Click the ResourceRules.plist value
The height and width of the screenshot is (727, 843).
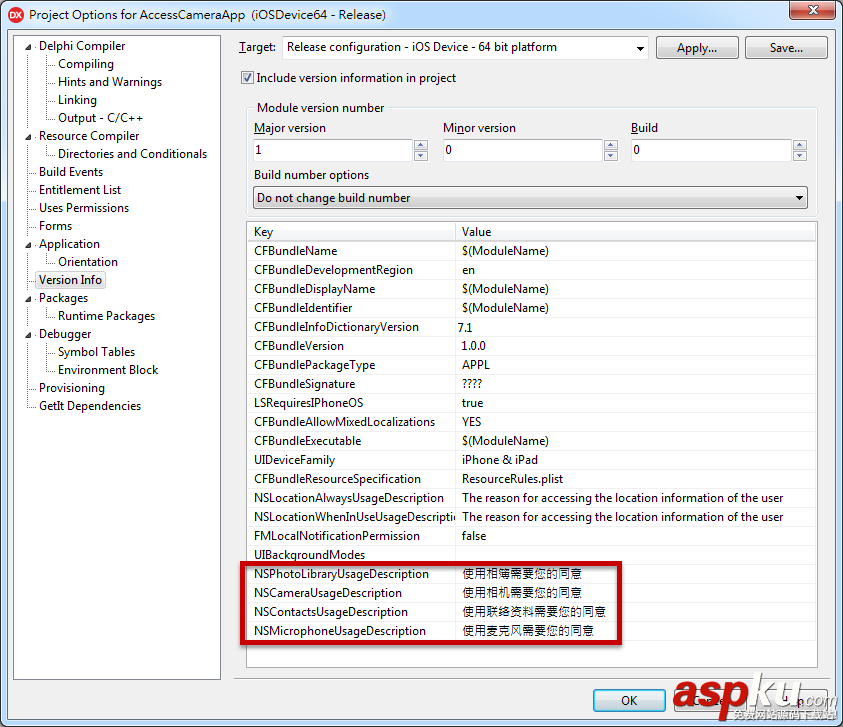pos(512,479)
